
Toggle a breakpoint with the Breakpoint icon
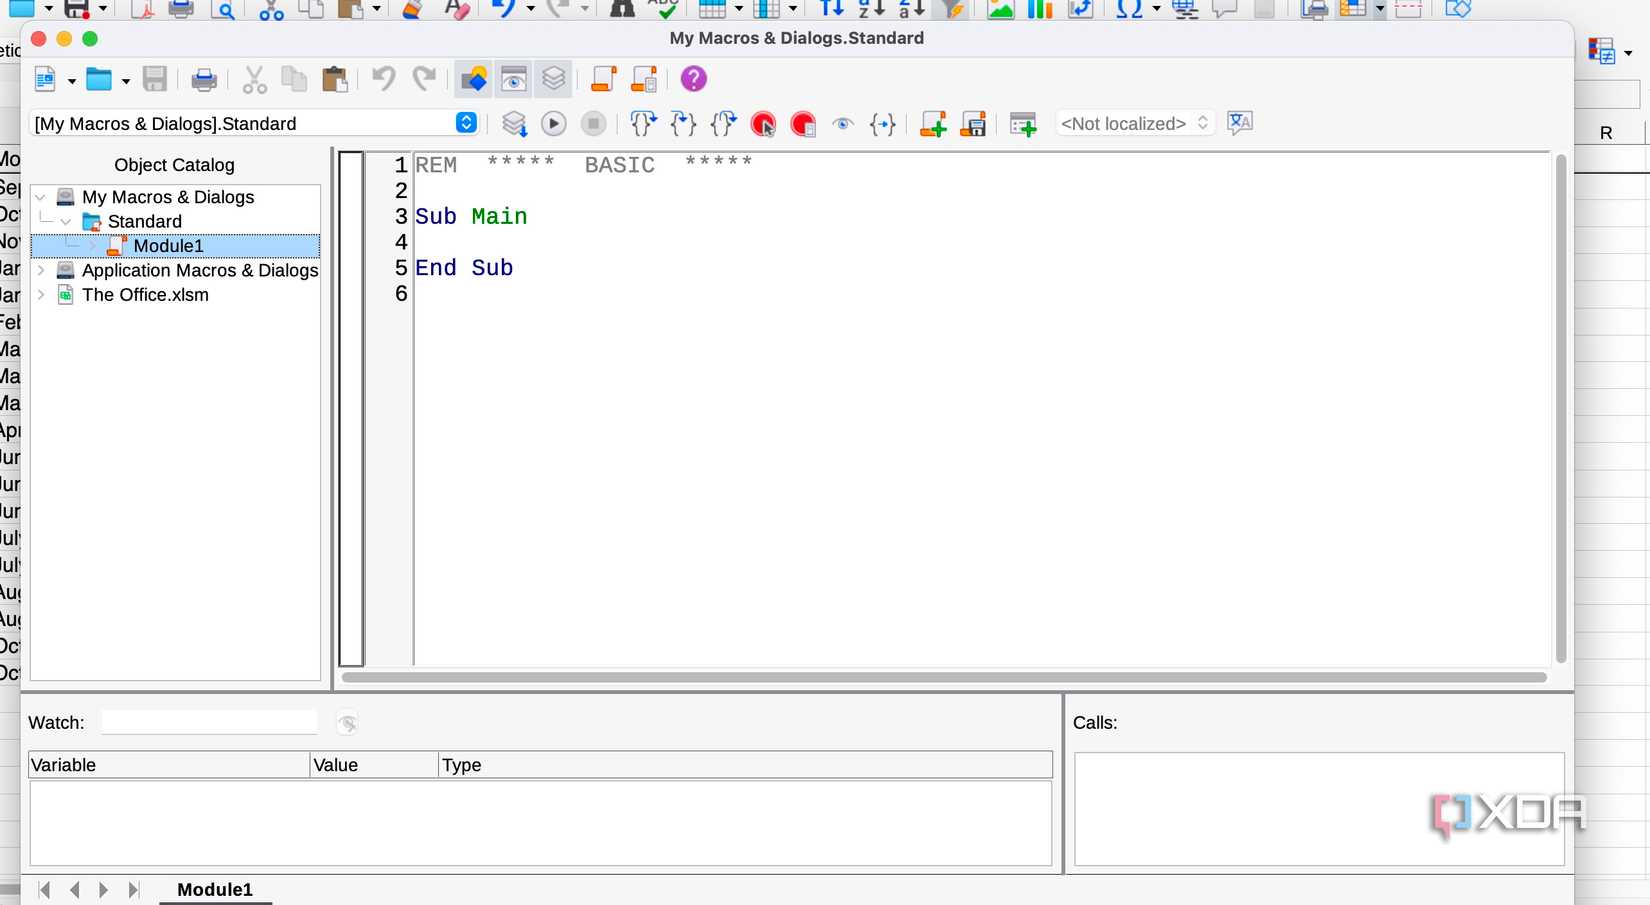coord(762,123)
